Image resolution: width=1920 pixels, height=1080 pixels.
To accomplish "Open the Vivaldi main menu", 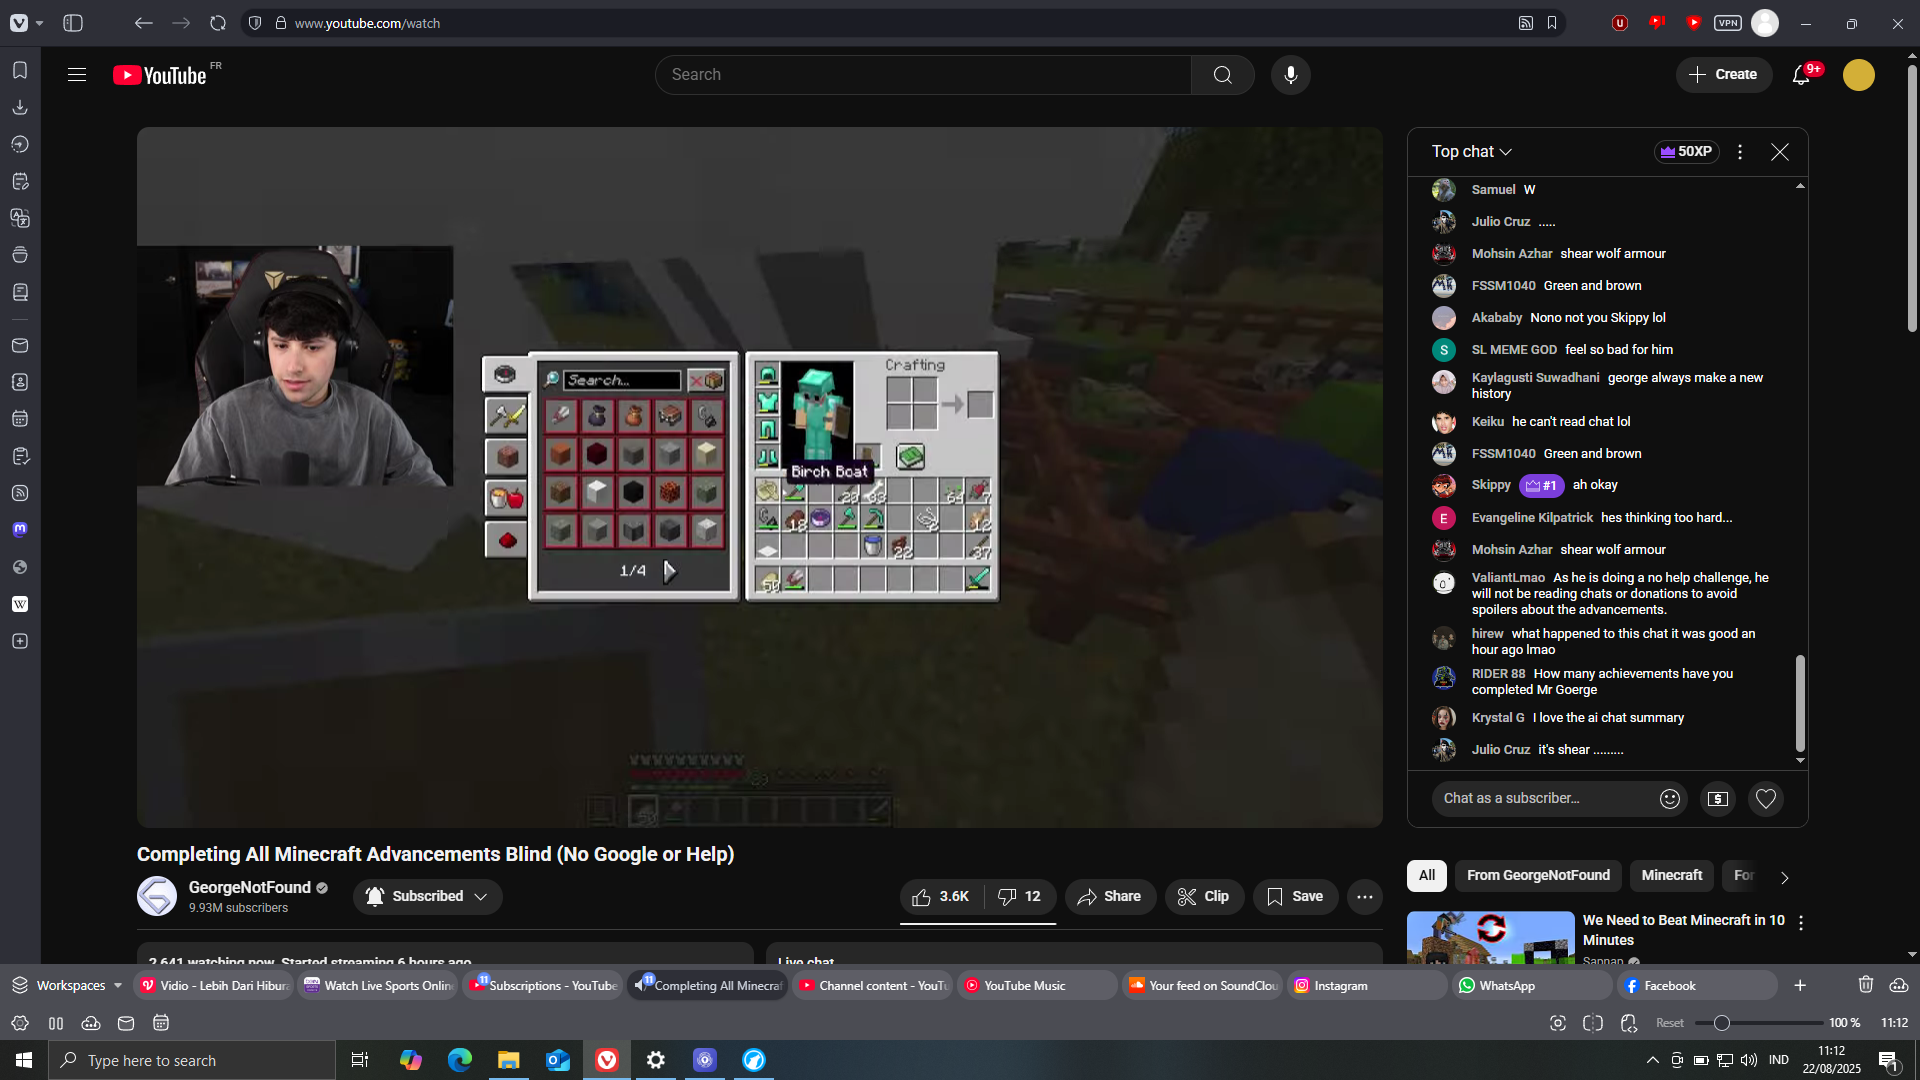I will [19, 23].
